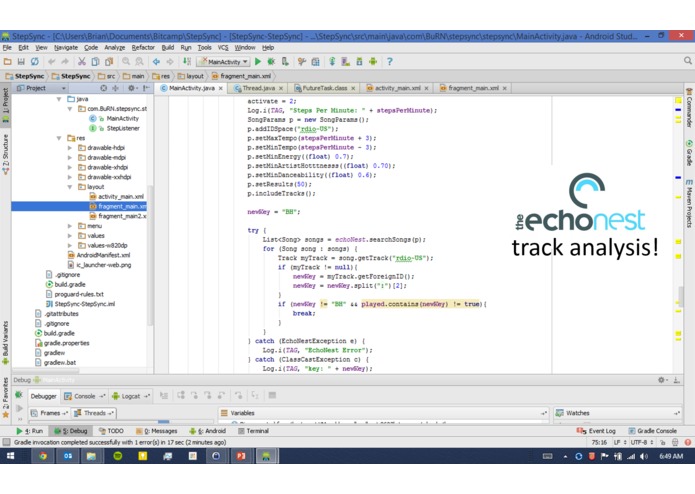This screenshot has height=494, width=695.
Task: Open Outlook from the Windows taskbar
Action: point(67,456)
